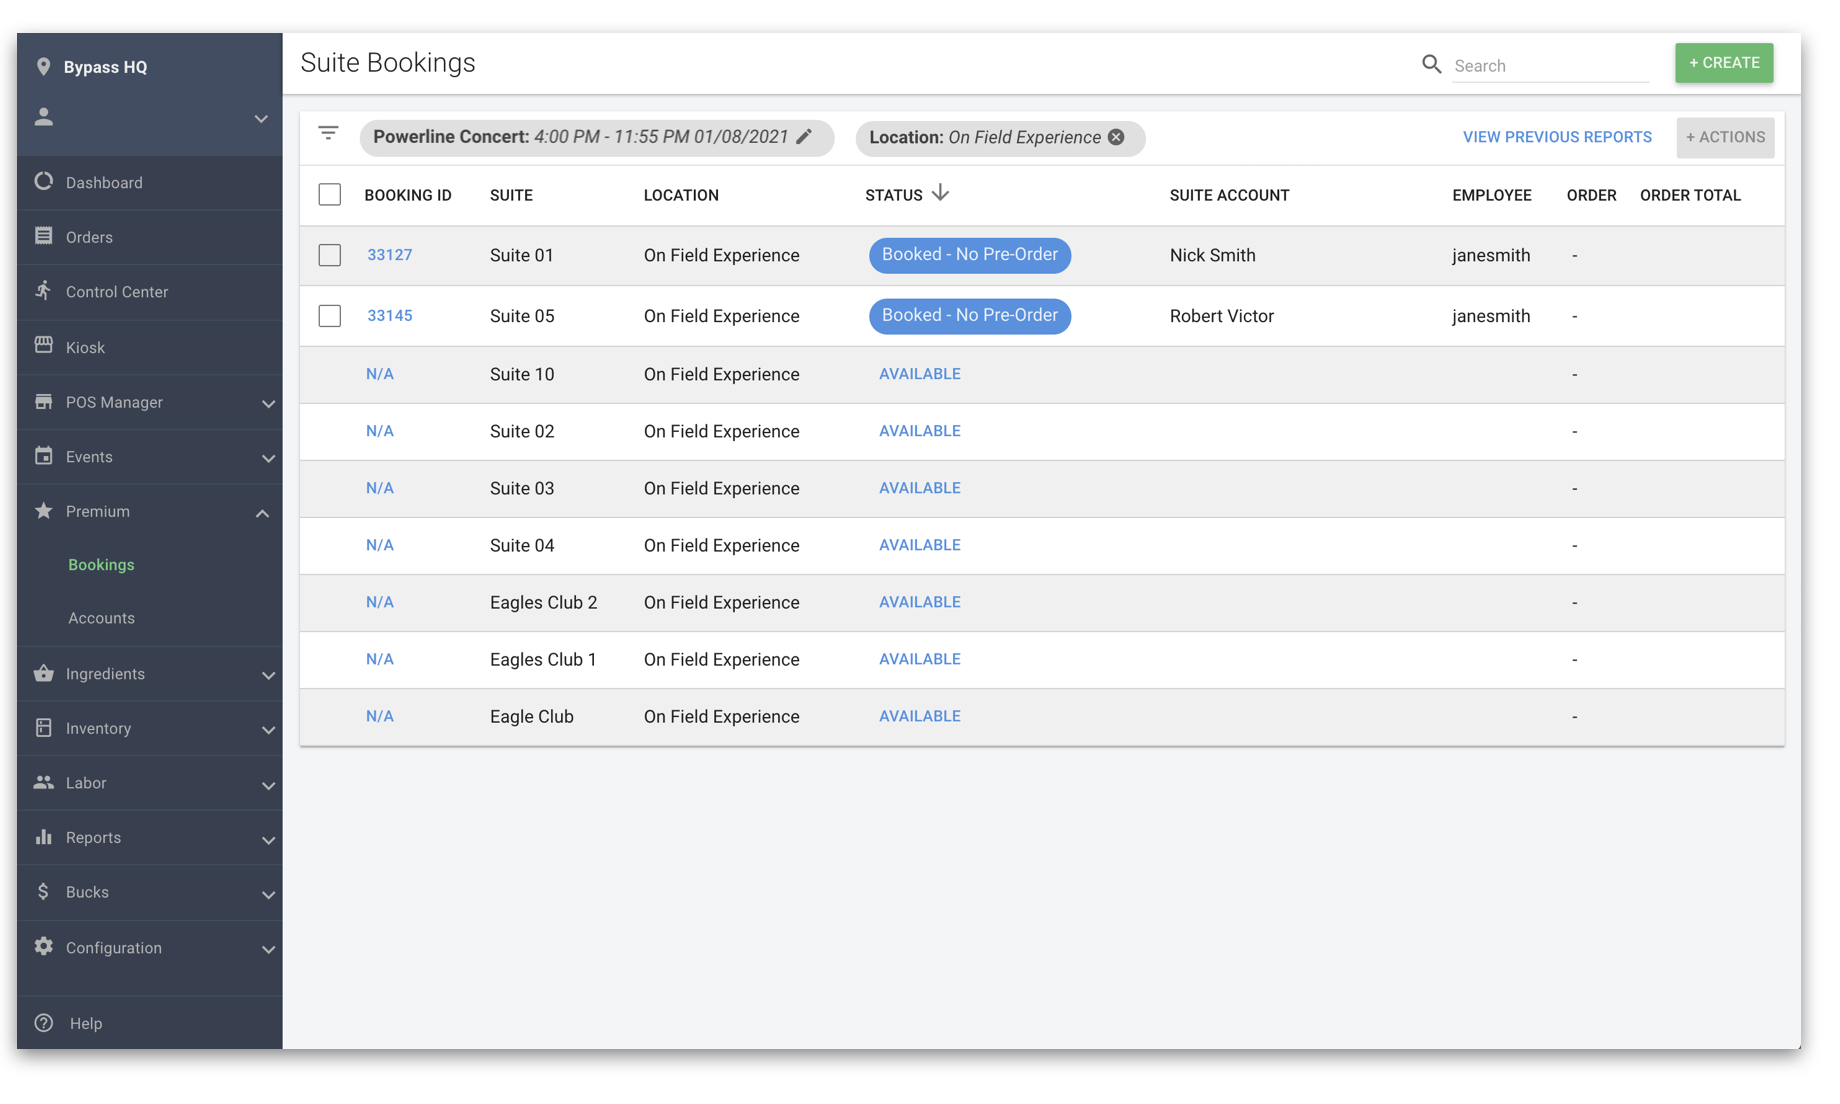Click AVAILABLE status for Eagles Club 2
This screenshot has width=1840, height=1104.
919,602
